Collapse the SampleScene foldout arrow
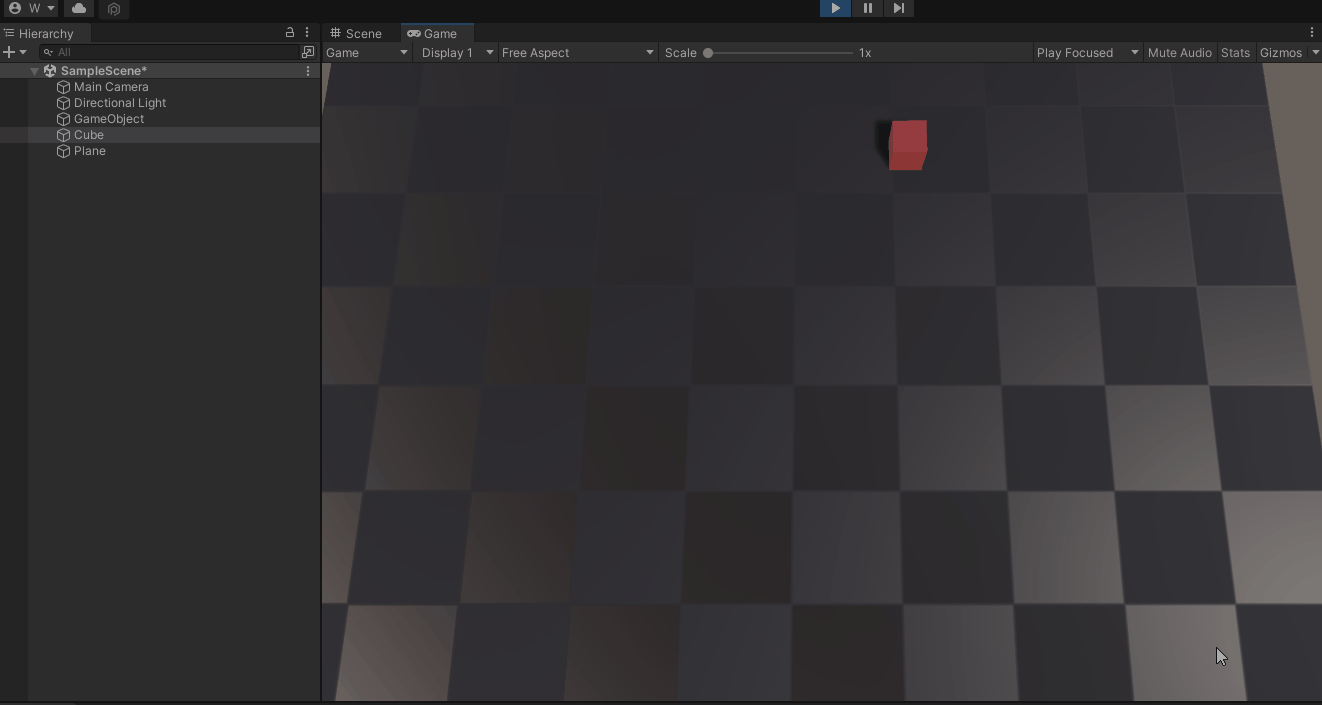Viewport: 1322px width, 705px height. 35,71
